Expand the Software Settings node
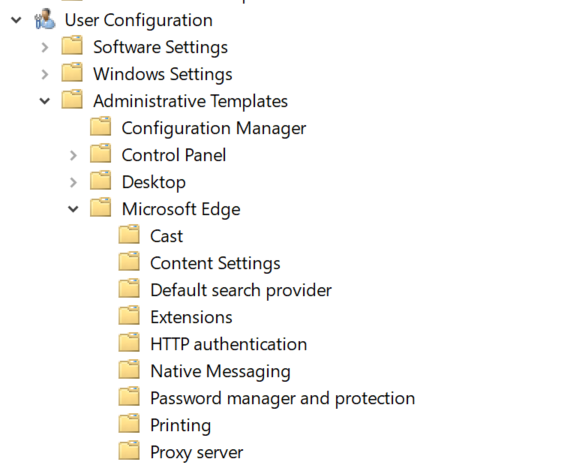564x466 pixels. pos(45,47)
